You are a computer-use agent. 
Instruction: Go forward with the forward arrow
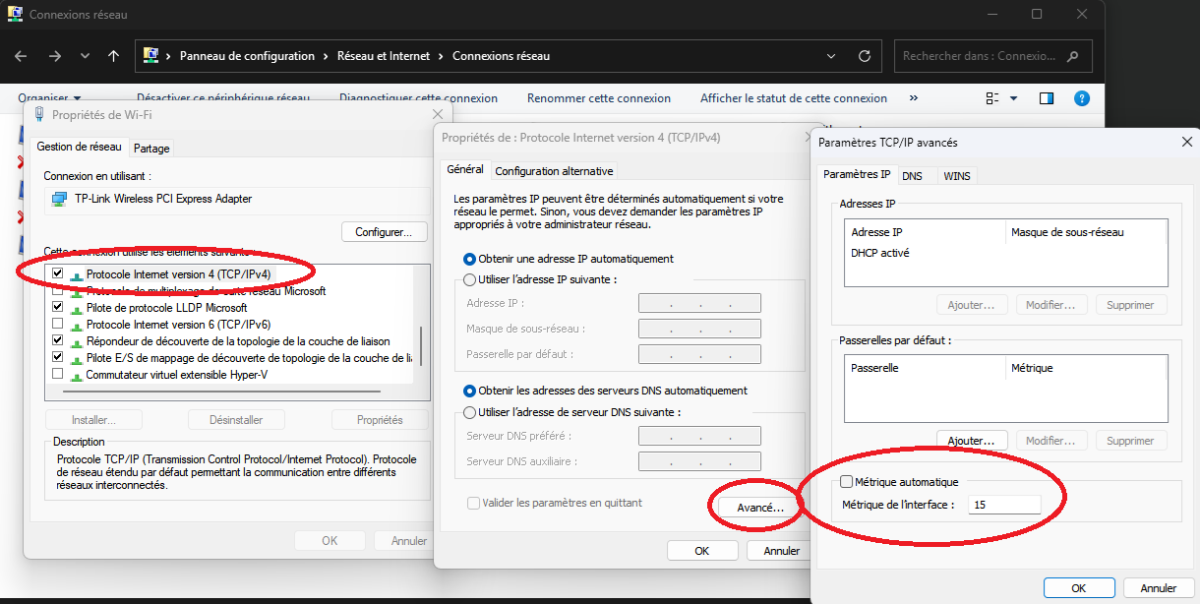tap(55, 56)
